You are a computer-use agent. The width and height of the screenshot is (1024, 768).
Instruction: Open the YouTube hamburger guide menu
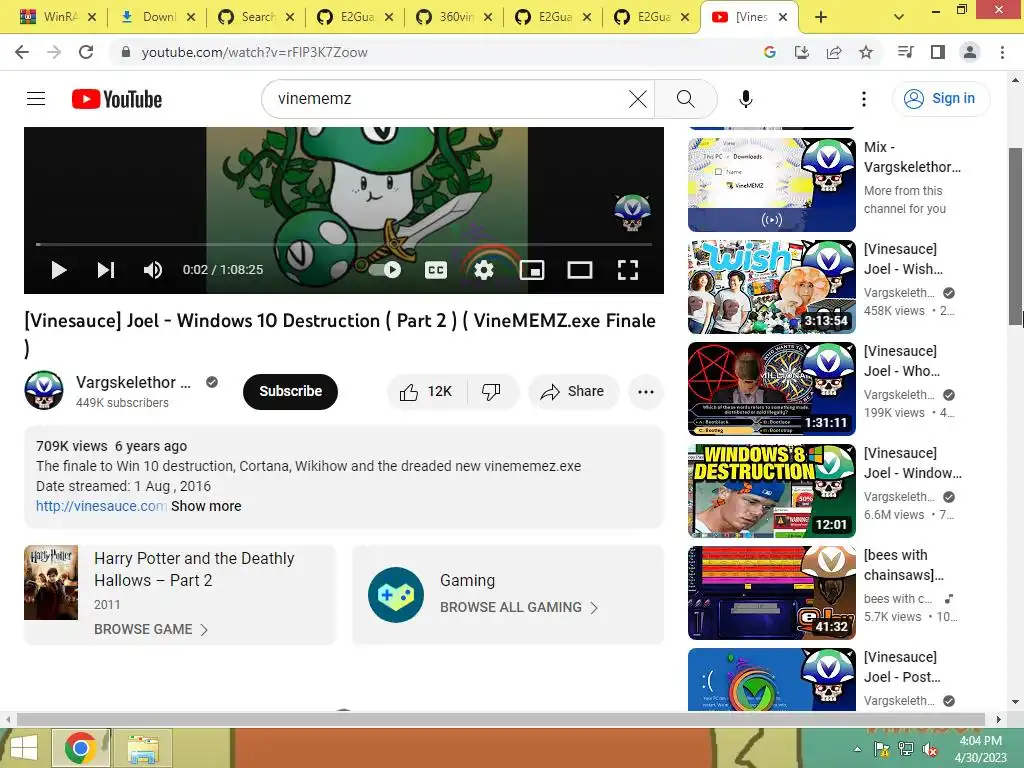coord(36,99)
